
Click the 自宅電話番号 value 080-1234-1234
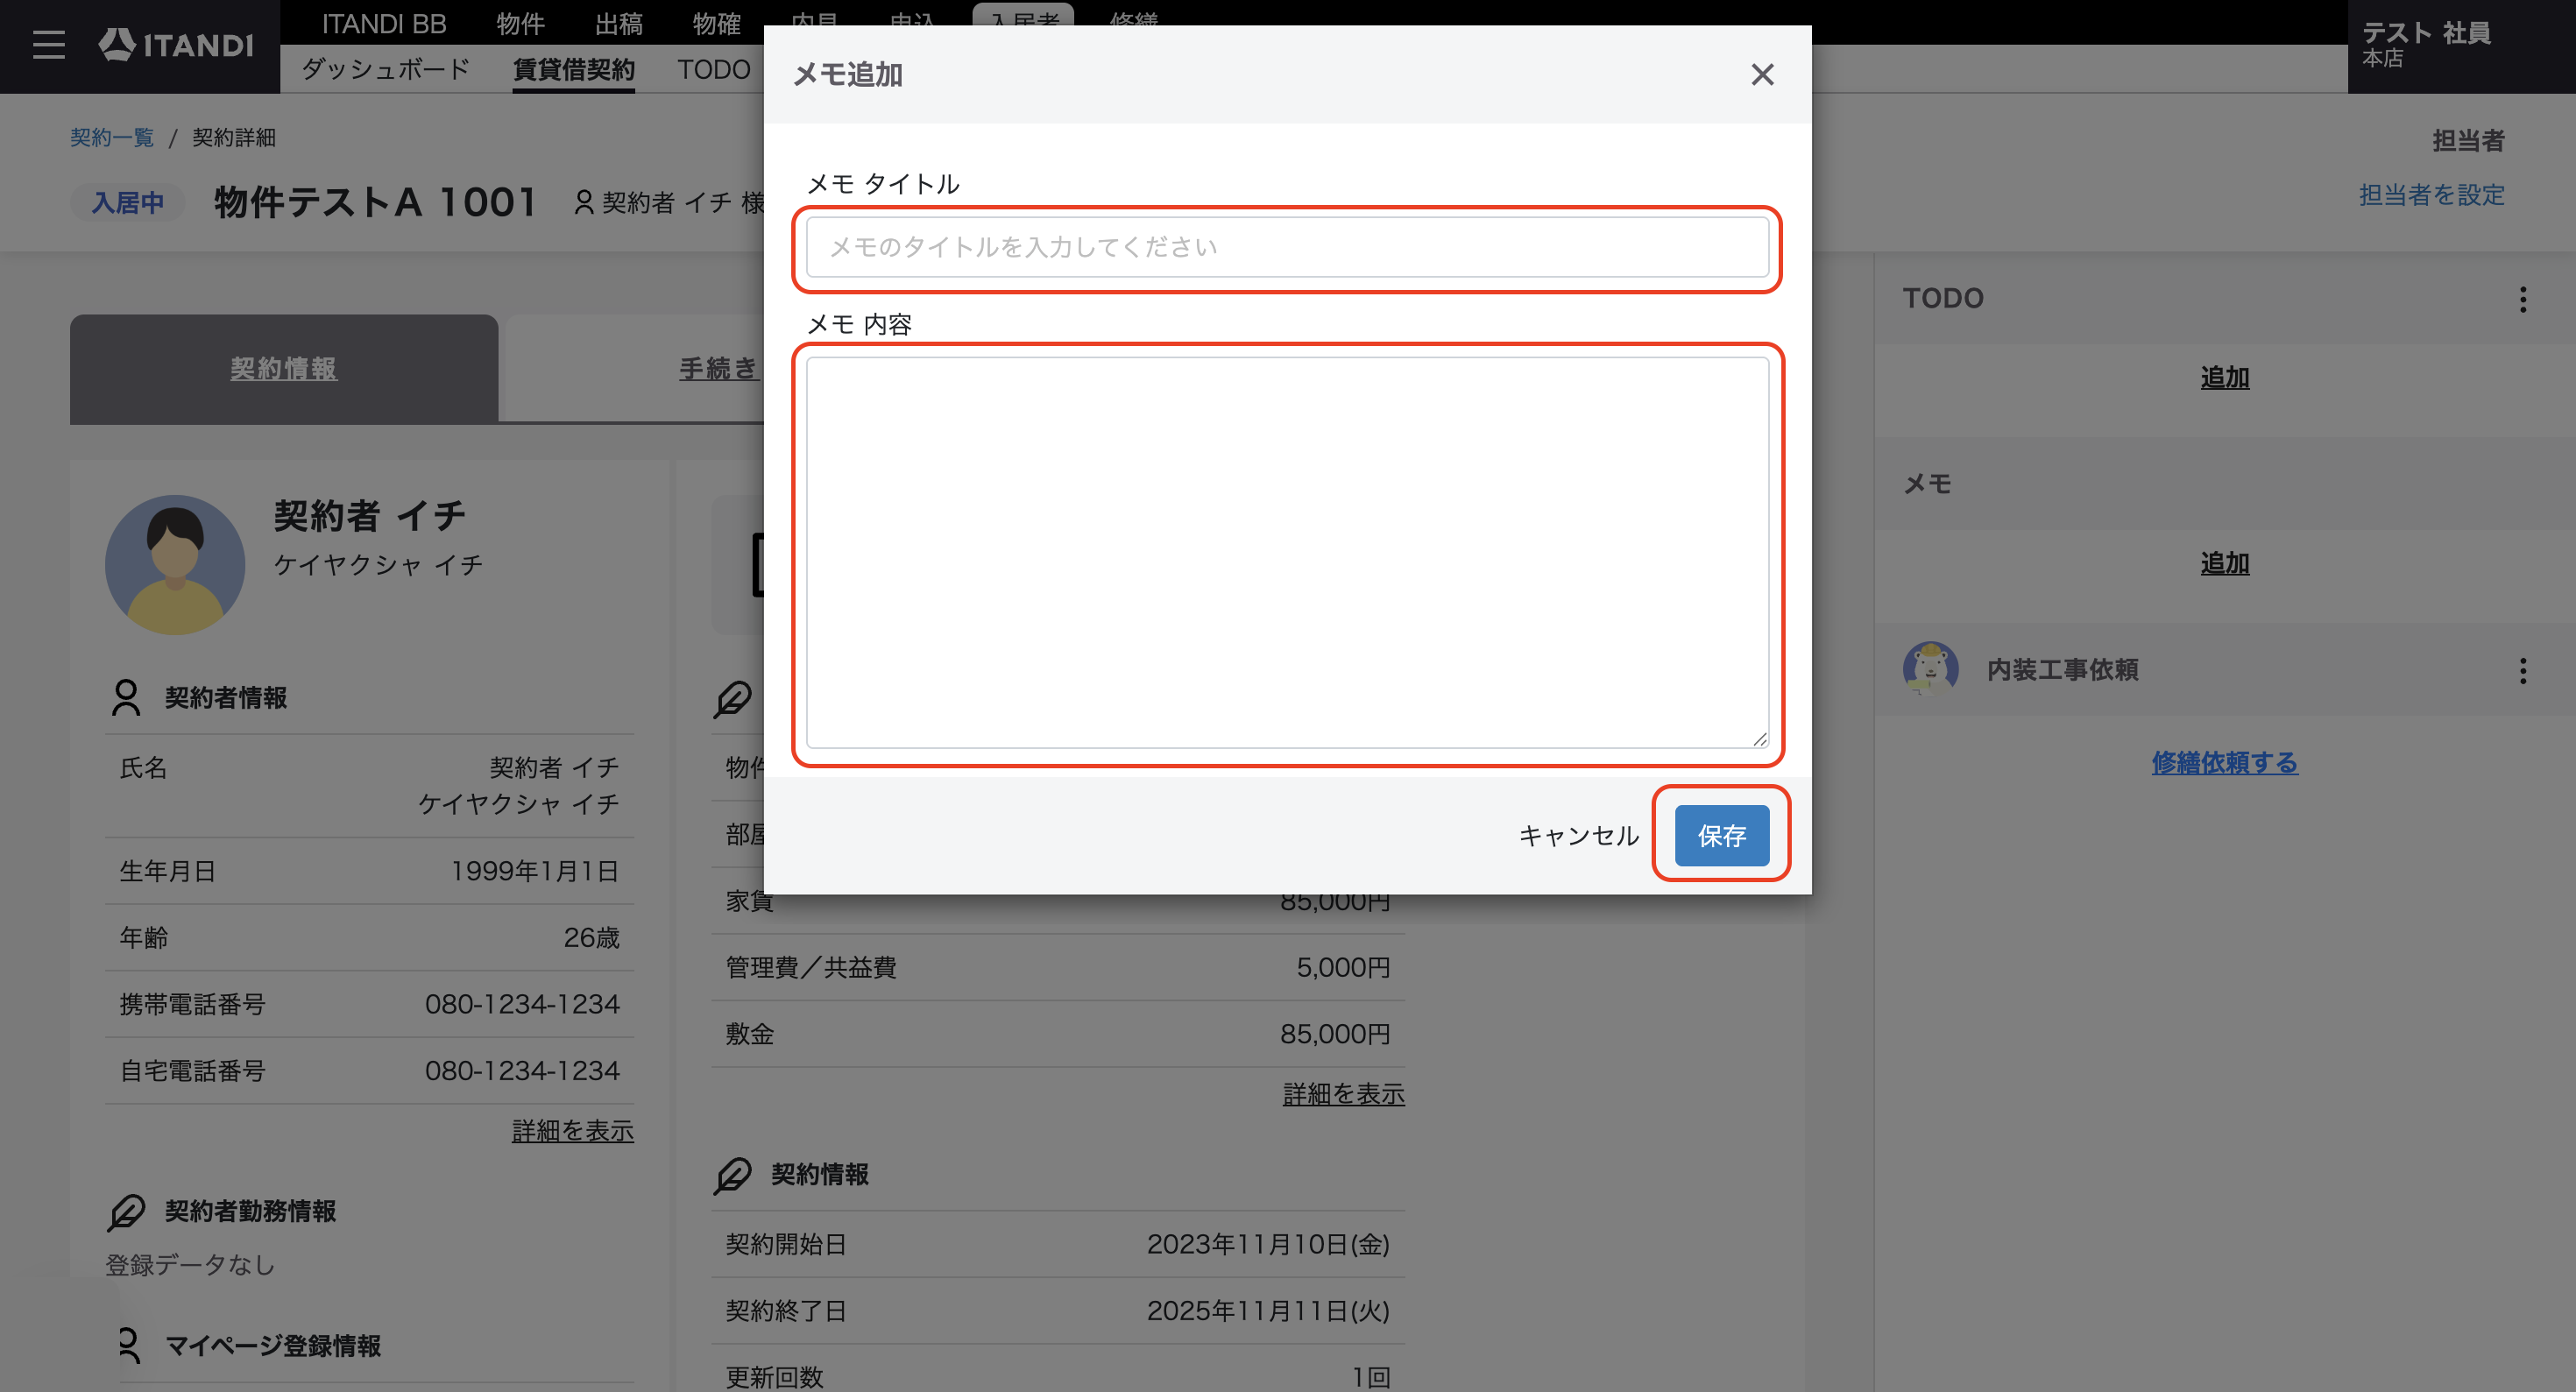click(522, 1071)
